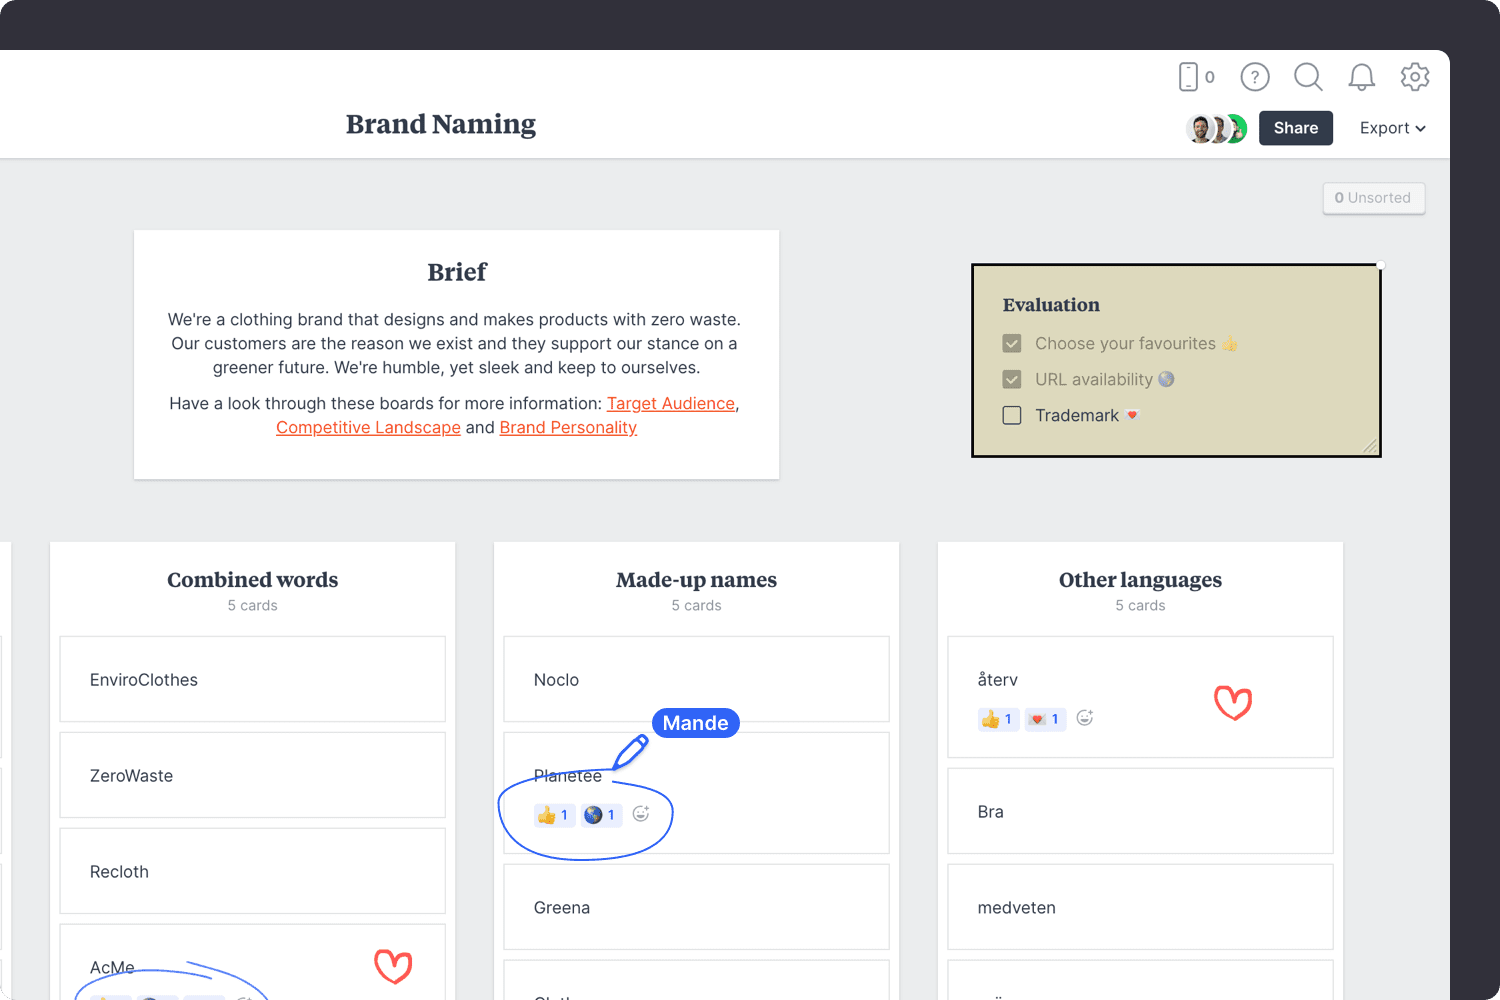Click the Combined words column title
The image size is (1500, 1000).
pyautogui.click(x=253, y=580)
